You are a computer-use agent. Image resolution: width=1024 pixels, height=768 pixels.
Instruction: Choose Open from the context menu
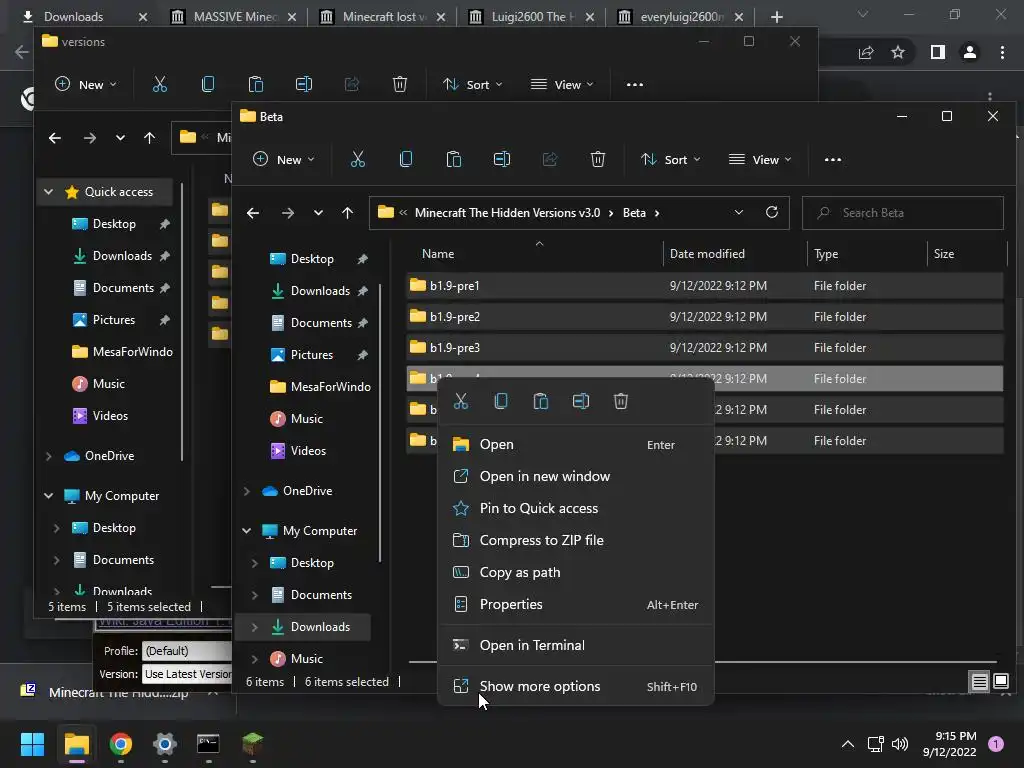point(575,445)
